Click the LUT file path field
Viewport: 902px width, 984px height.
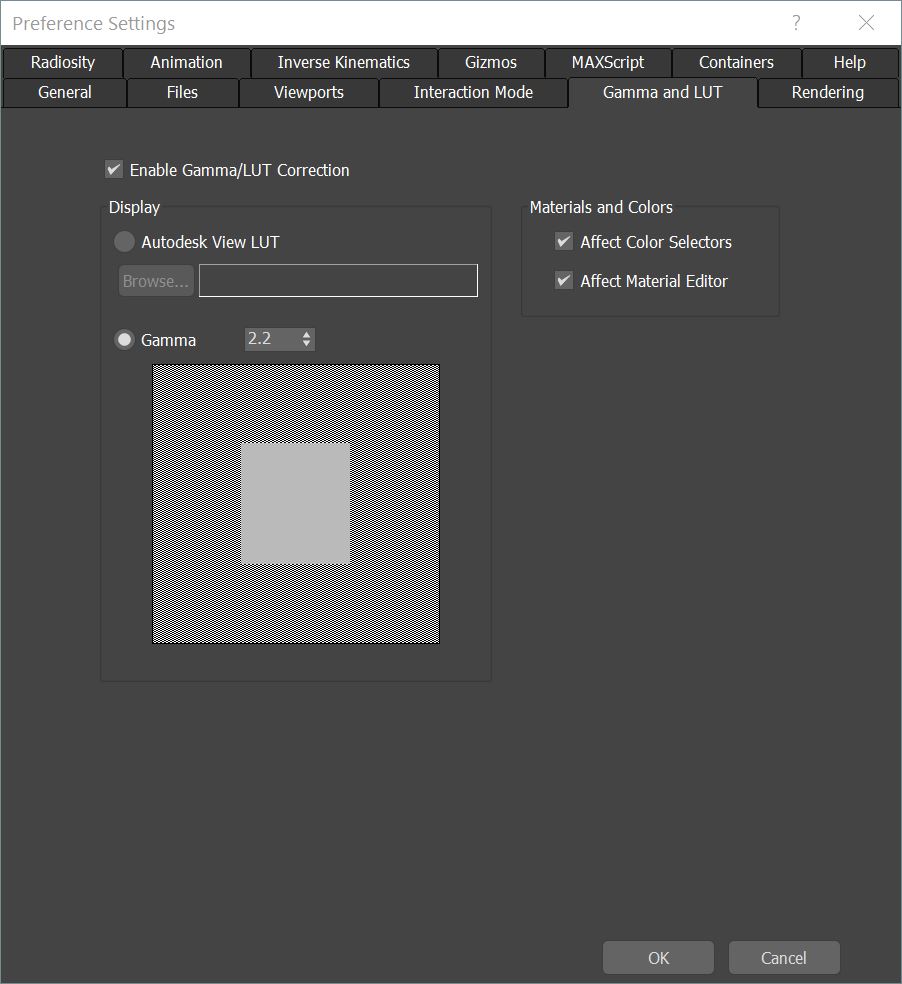338,280
